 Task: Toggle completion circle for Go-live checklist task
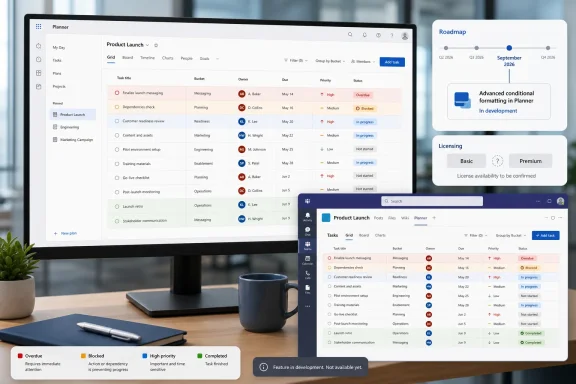click(x=117, y=178)
